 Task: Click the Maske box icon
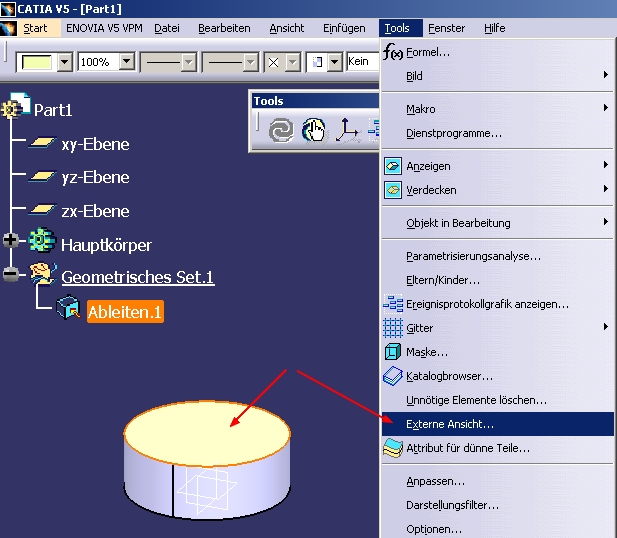point(393,352)
